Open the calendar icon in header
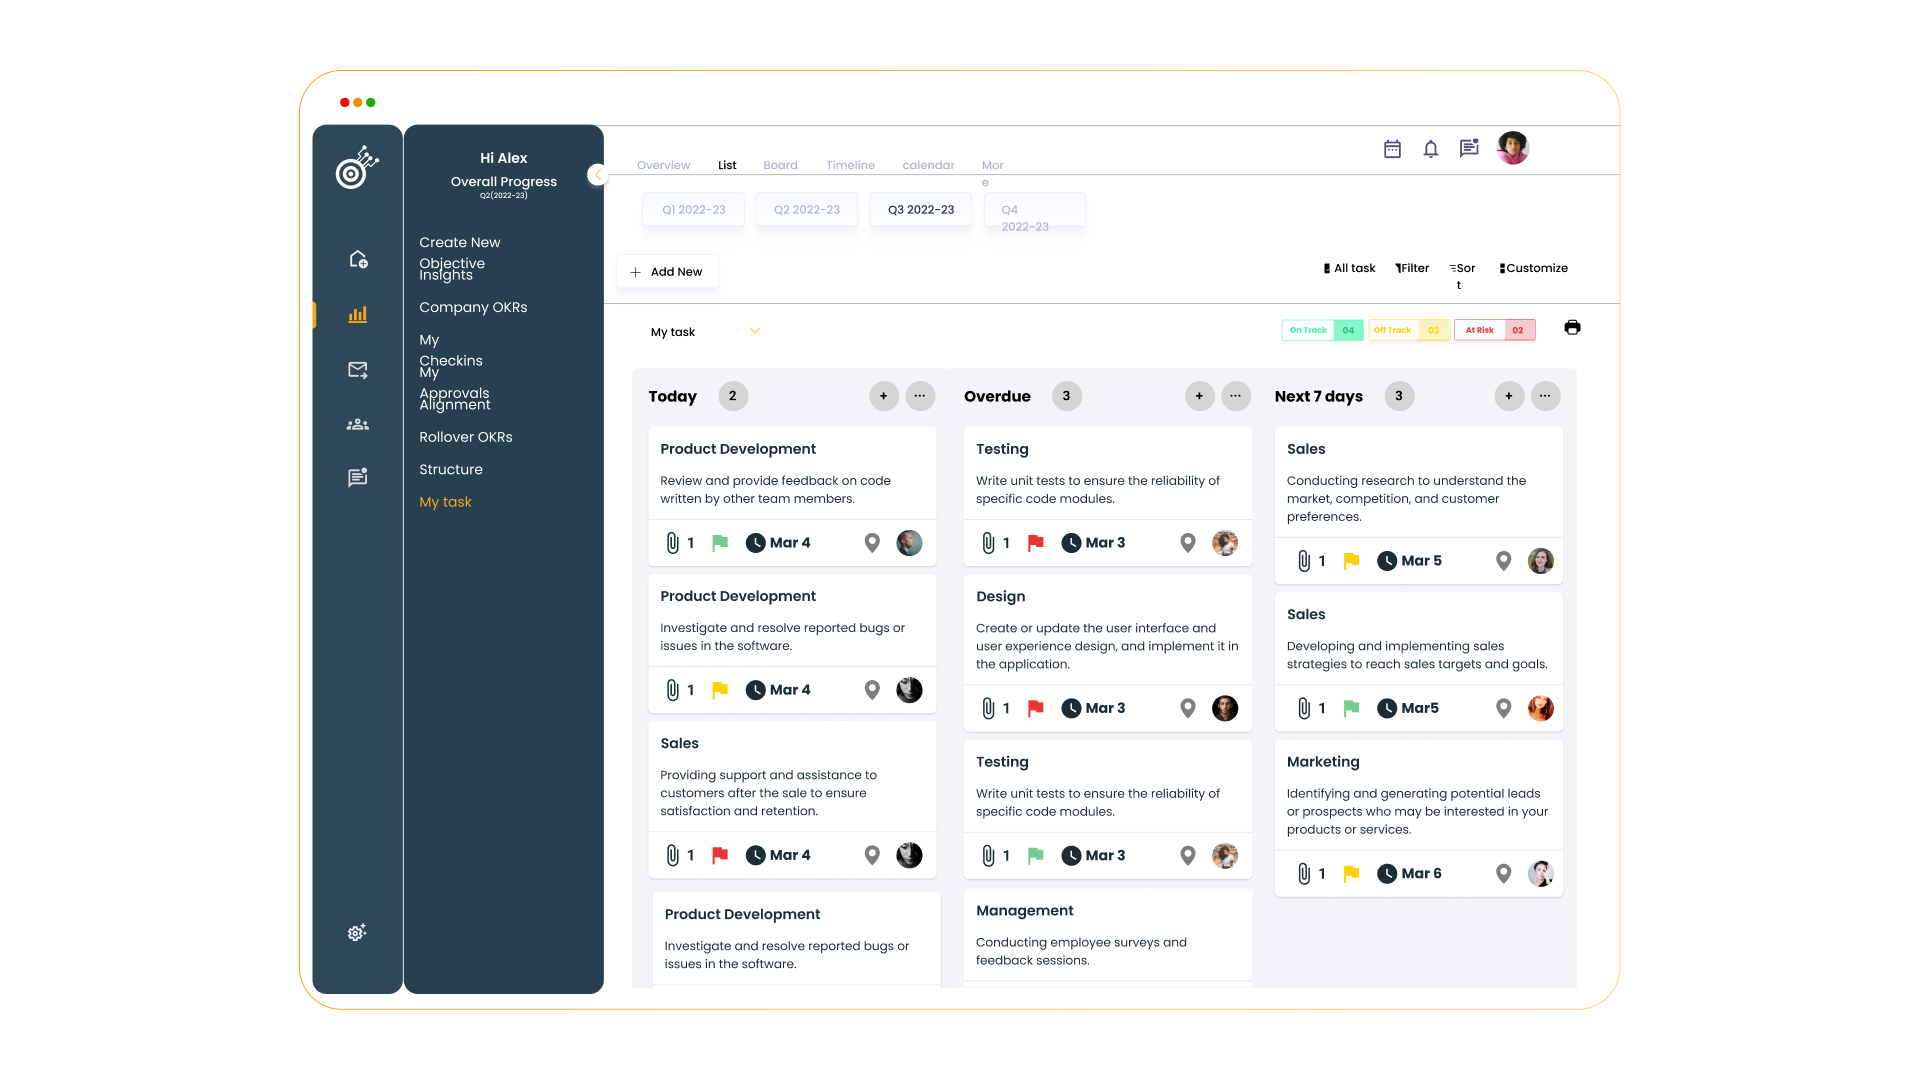The width and height of the screenshot is (1920, 1080). point(1392,149)
